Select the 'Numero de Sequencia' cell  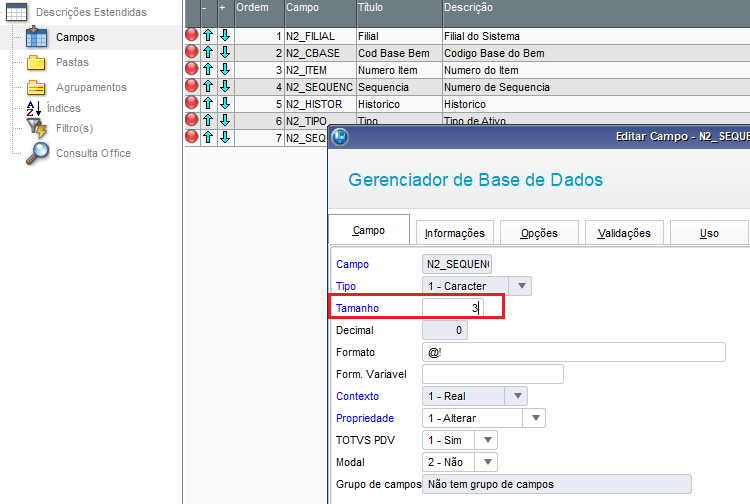click(596, 87)
